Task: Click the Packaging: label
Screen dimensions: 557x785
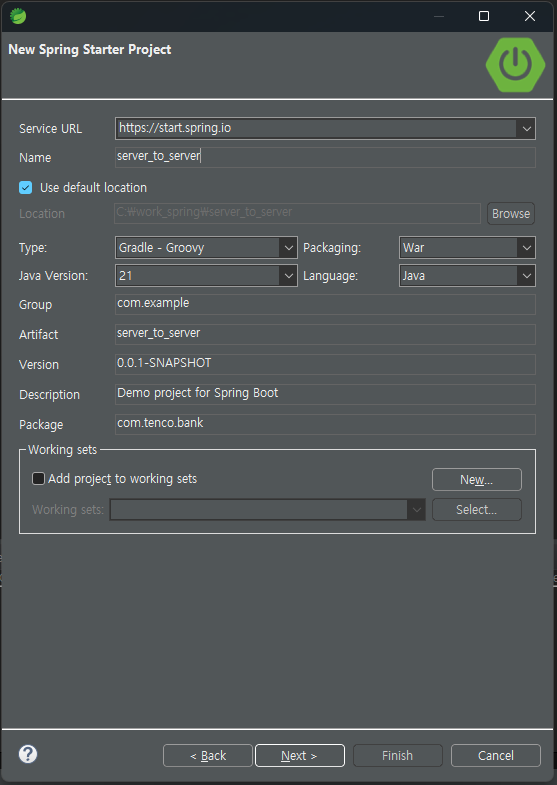Action: point(332,248)
